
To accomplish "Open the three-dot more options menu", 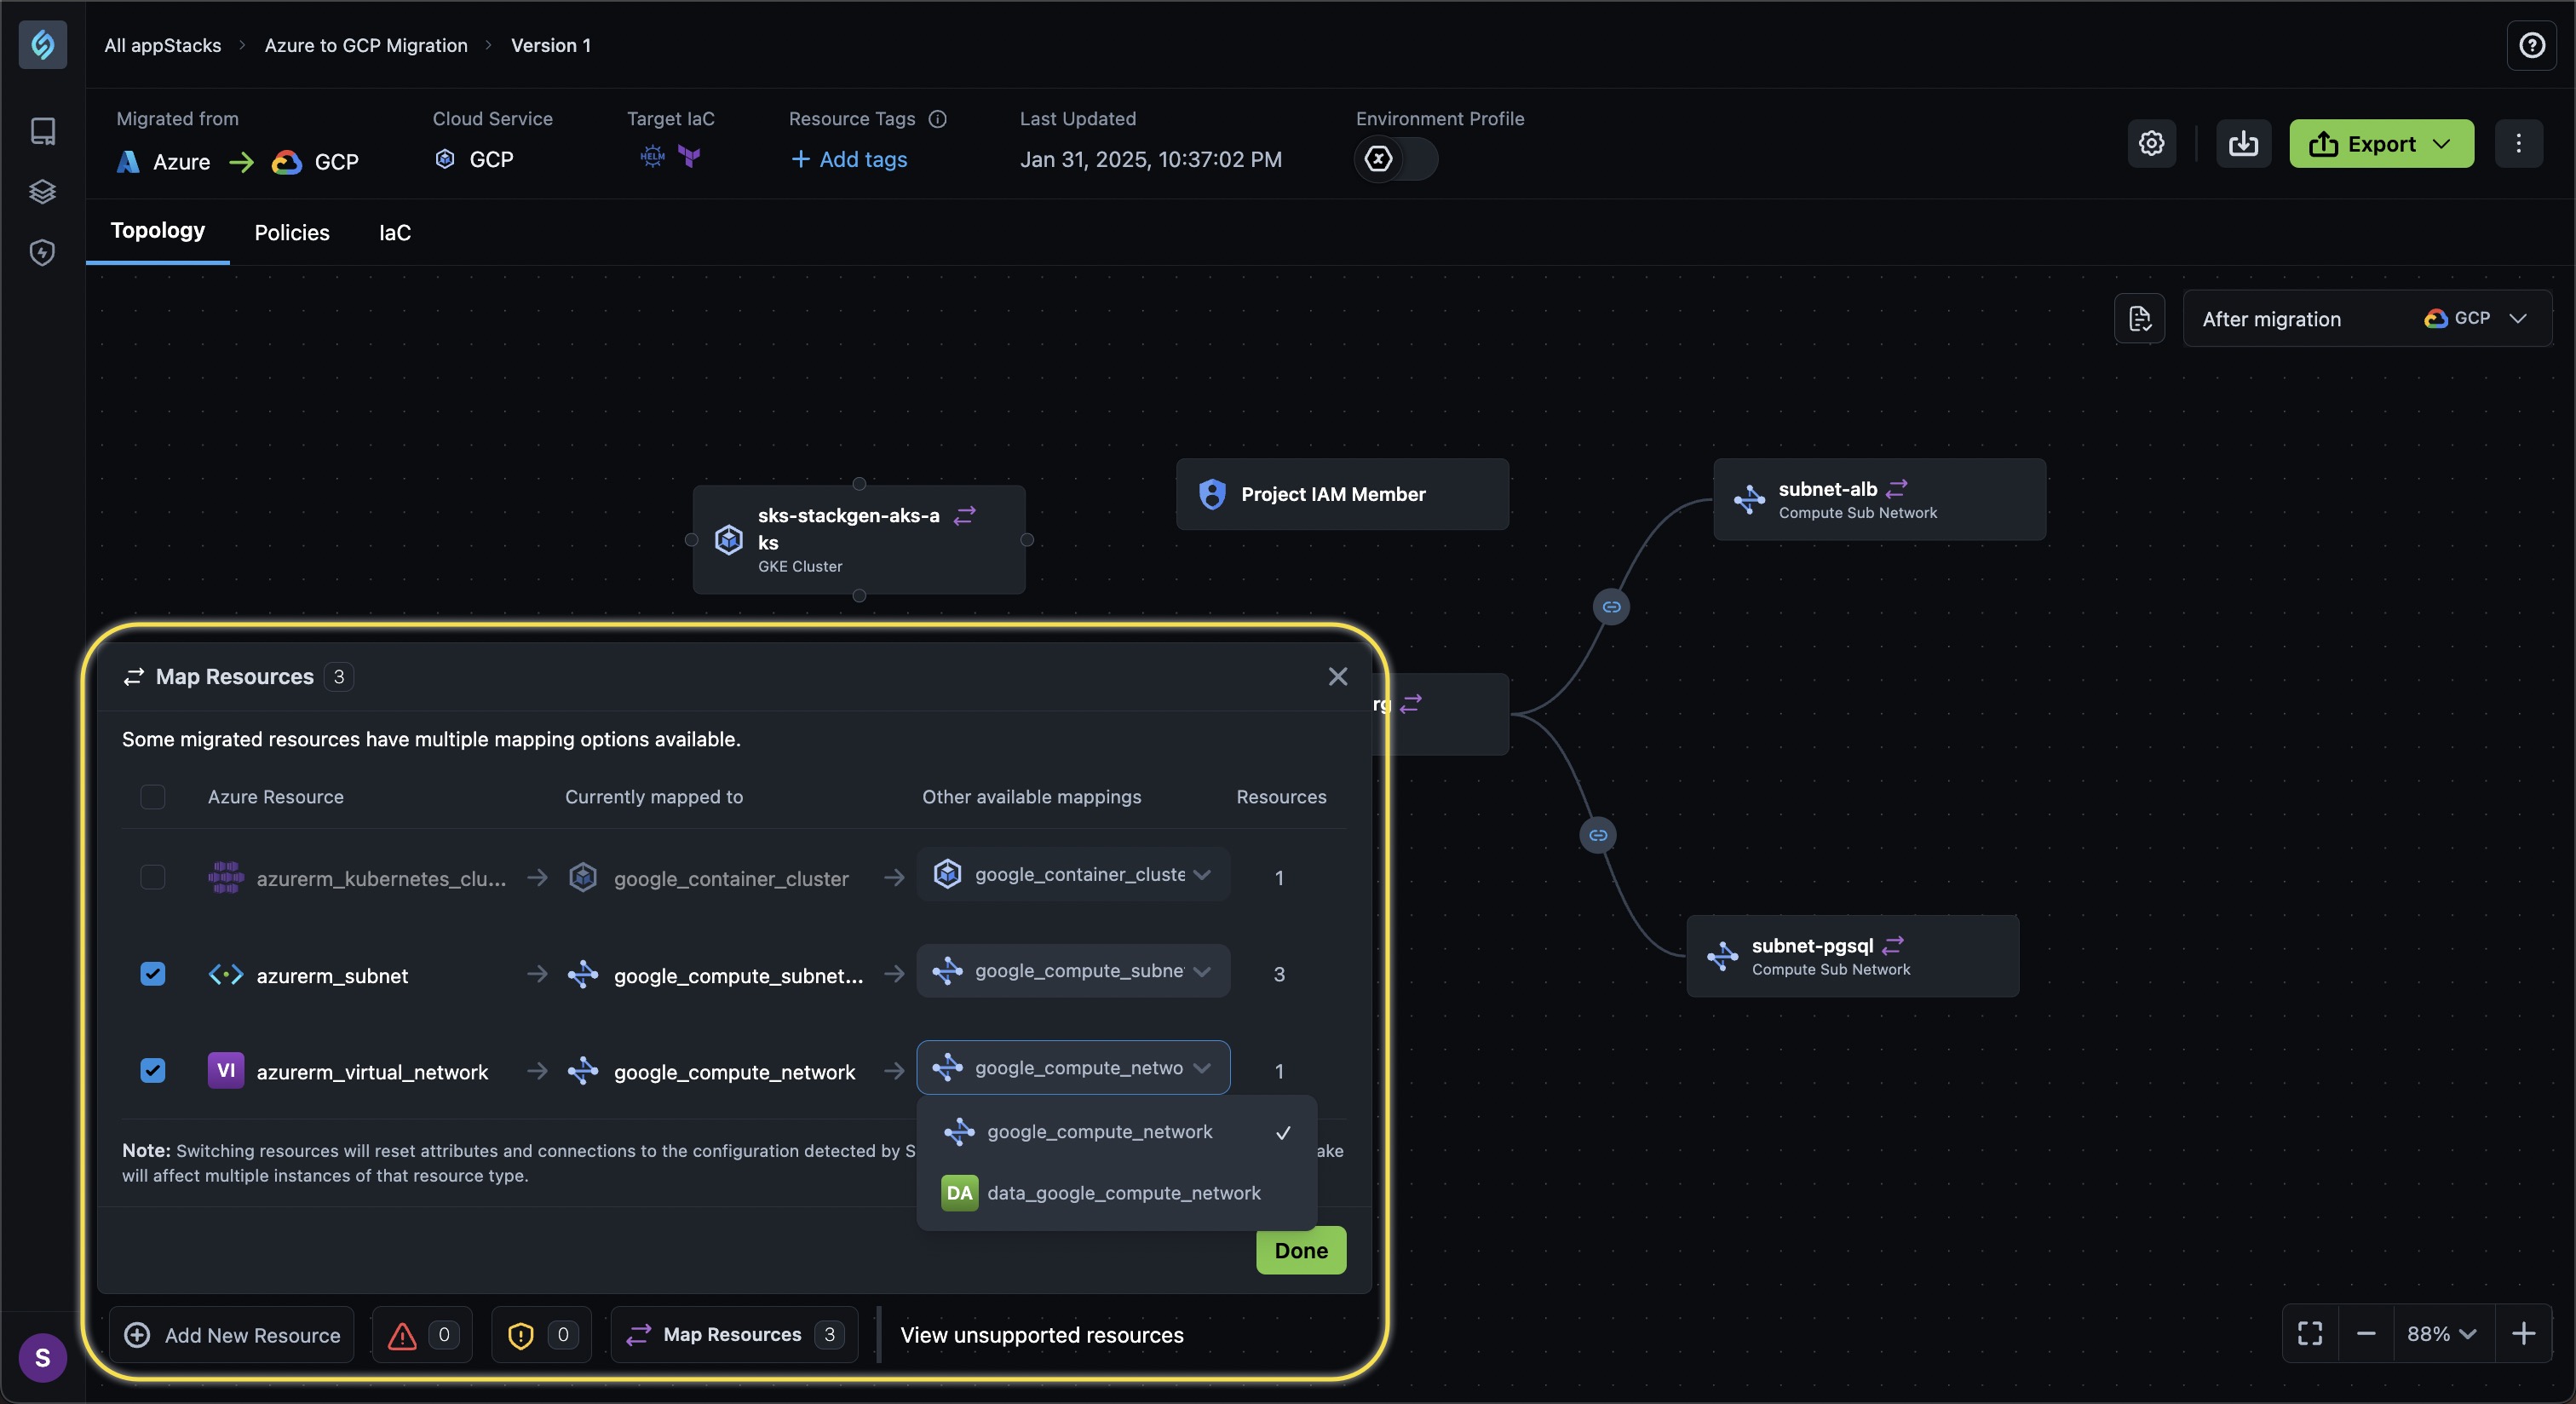I will coord(2518,143).
